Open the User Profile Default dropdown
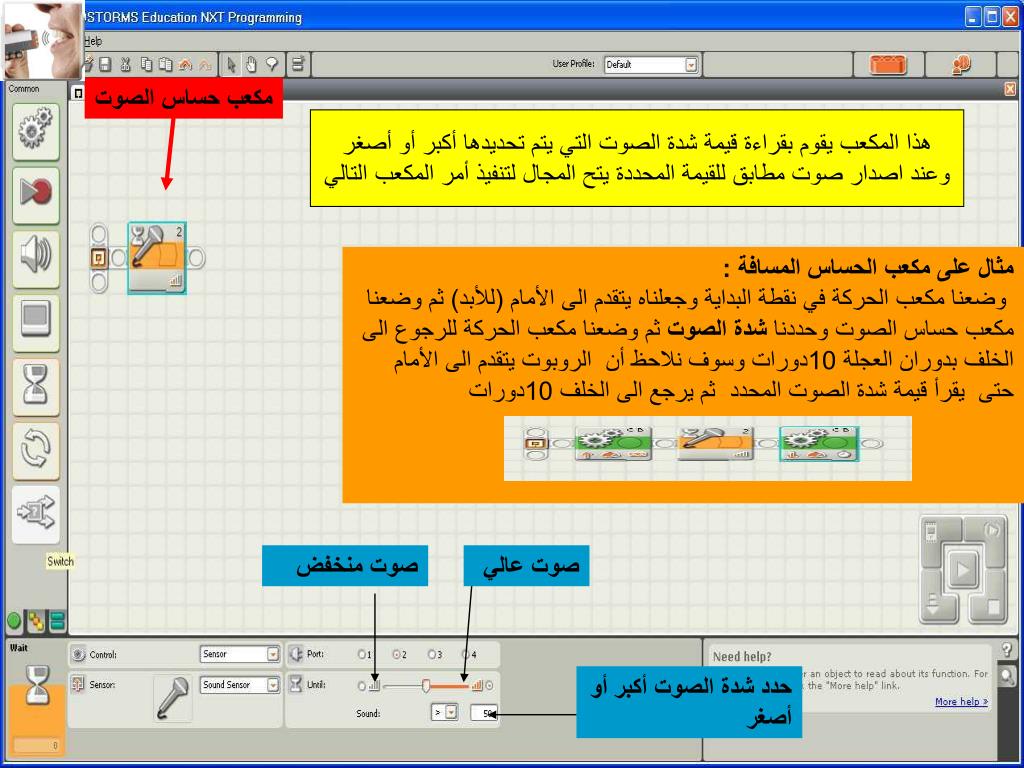Screen dimensions: 1024x768 pyautogui.click(x=650, y=65)
